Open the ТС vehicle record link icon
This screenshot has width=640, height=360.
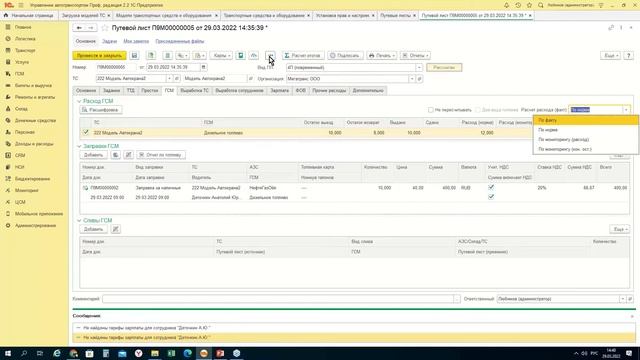(x=177, y=78)
